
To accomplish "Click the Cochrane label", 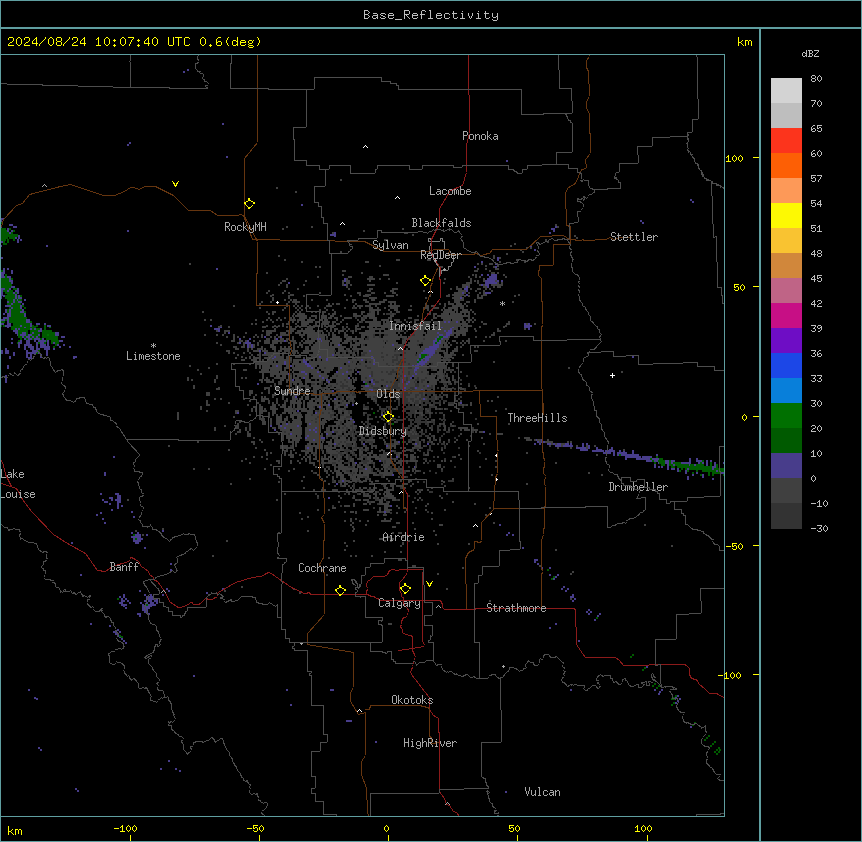I will point(322,568).
